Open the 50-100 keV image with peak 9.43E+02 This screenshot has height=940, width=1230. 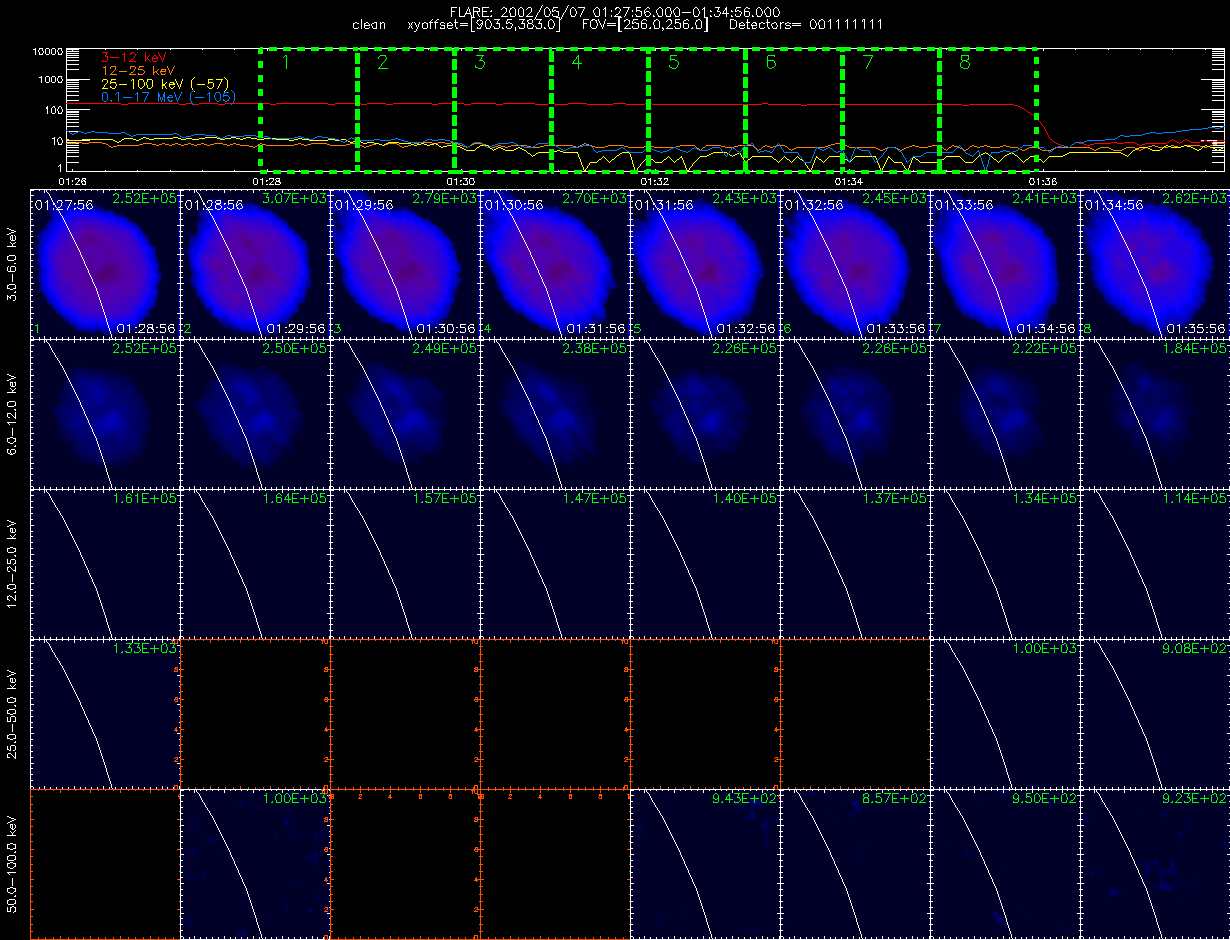[x=705, y=863]
